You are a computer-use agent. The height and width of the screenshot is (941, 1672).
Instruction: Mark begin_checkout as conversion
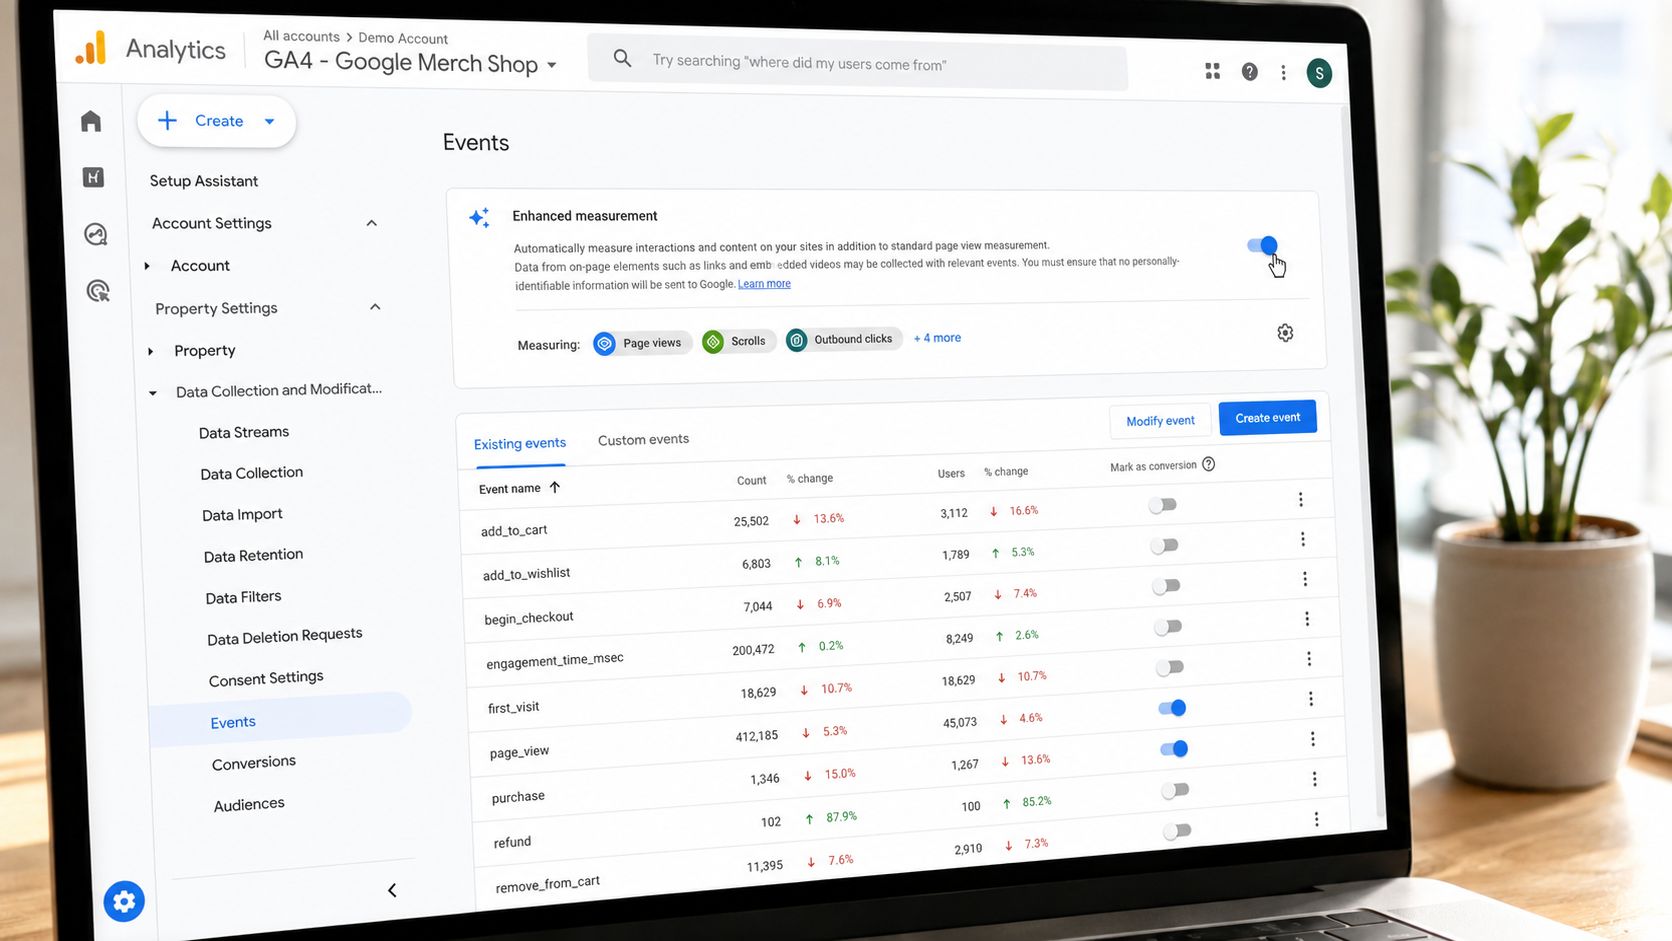pos(1167,586)
